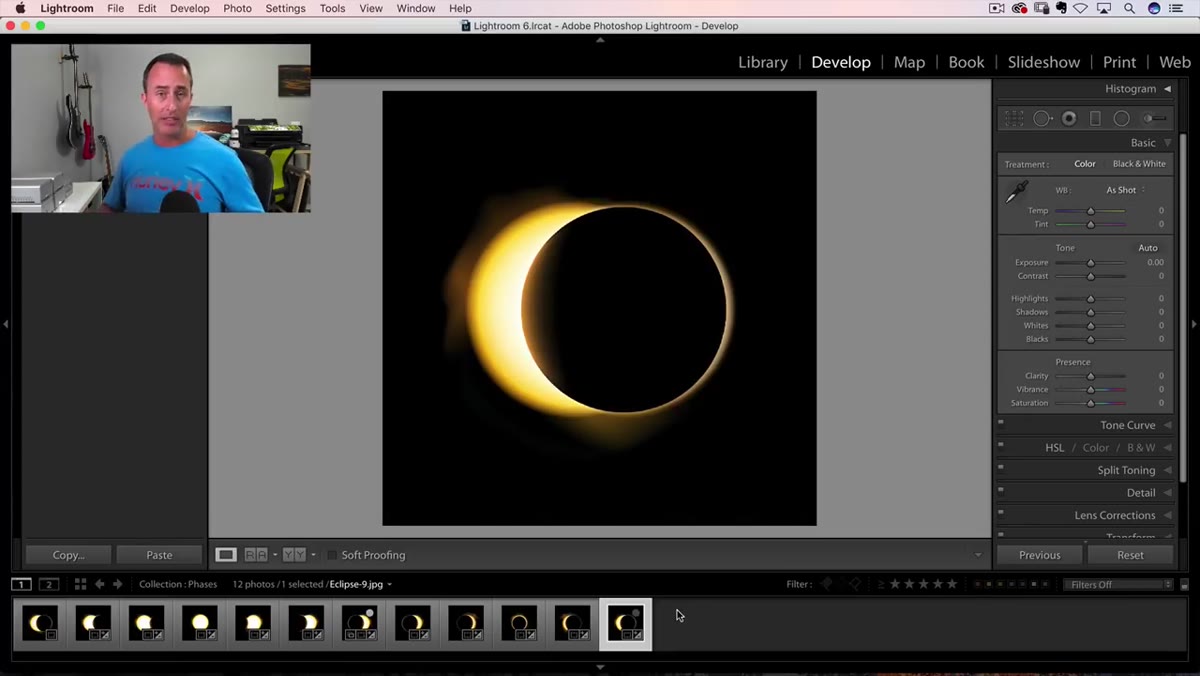Click the Before/After side-by-side RA icon
Image resolution: width=1200 pixels, height=676 pixels.
tap(256, 555)
